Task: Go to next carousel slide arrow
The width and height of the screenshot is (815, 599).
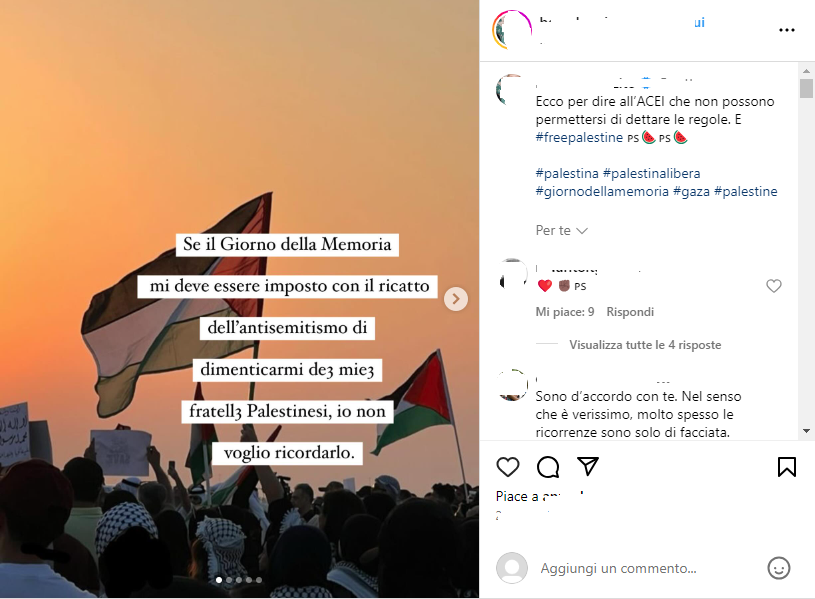Action: click(456, 299)
